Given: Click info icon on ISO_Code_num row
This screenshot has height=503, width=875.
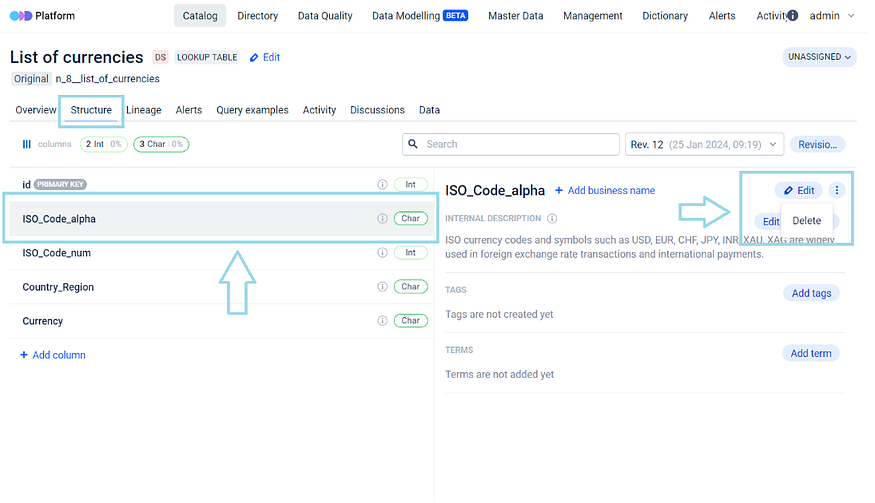Looking at the screenshot, I should coord(382,253).
